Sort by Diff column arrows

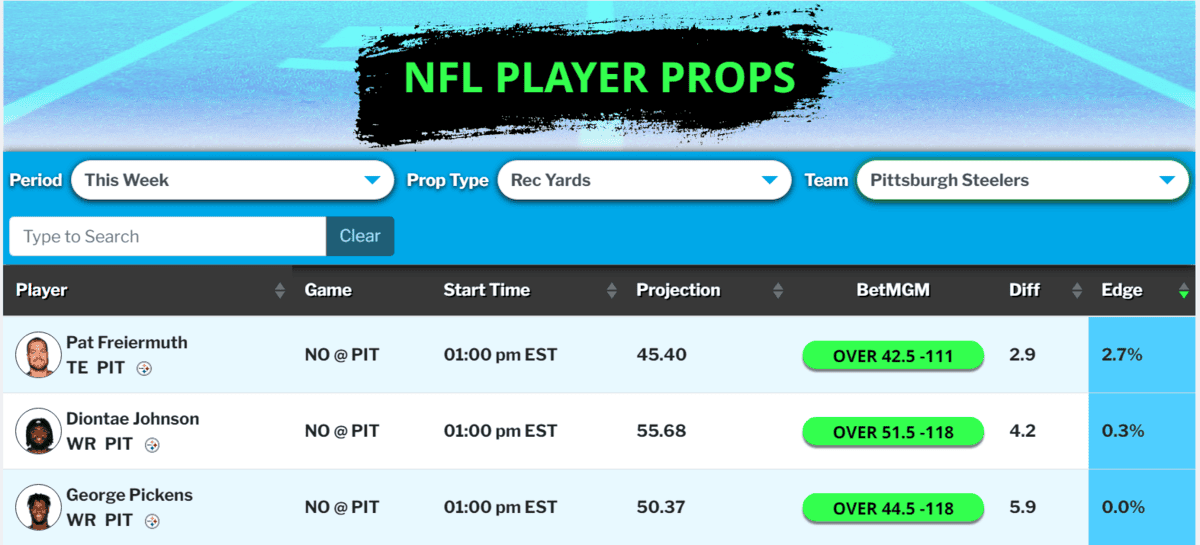coord(1077,291)
